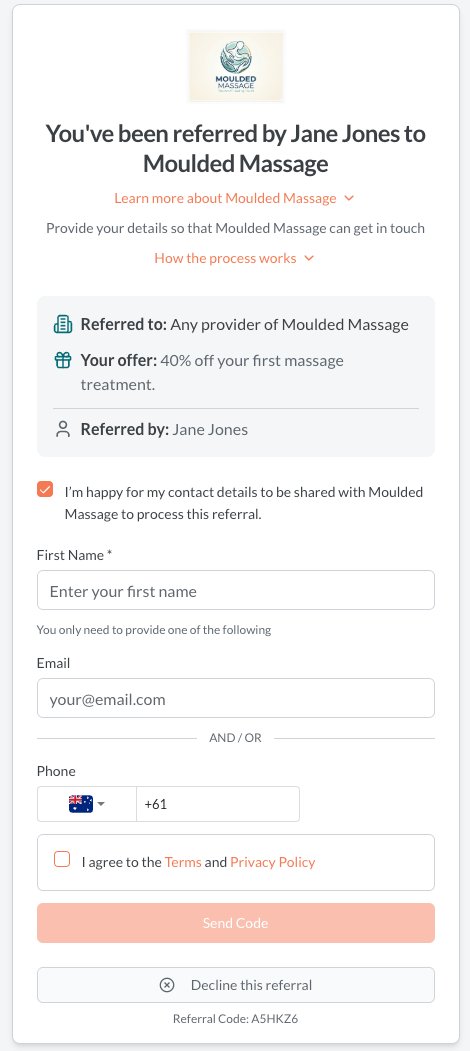Open the phone country code dropdown
This screenshot has width=470, height=1051.
click(86, 804)
